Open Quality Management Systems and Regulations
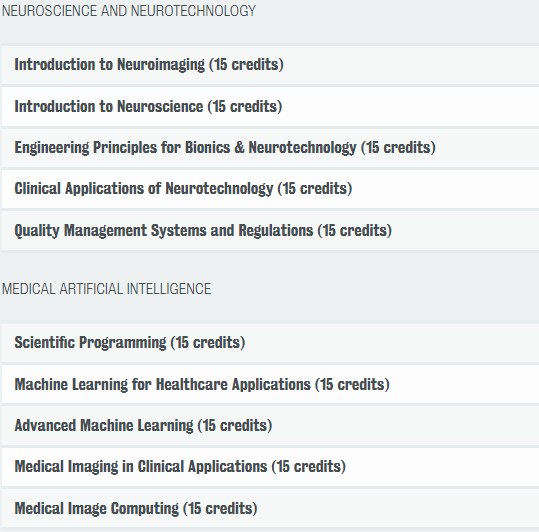 point(271,231)
